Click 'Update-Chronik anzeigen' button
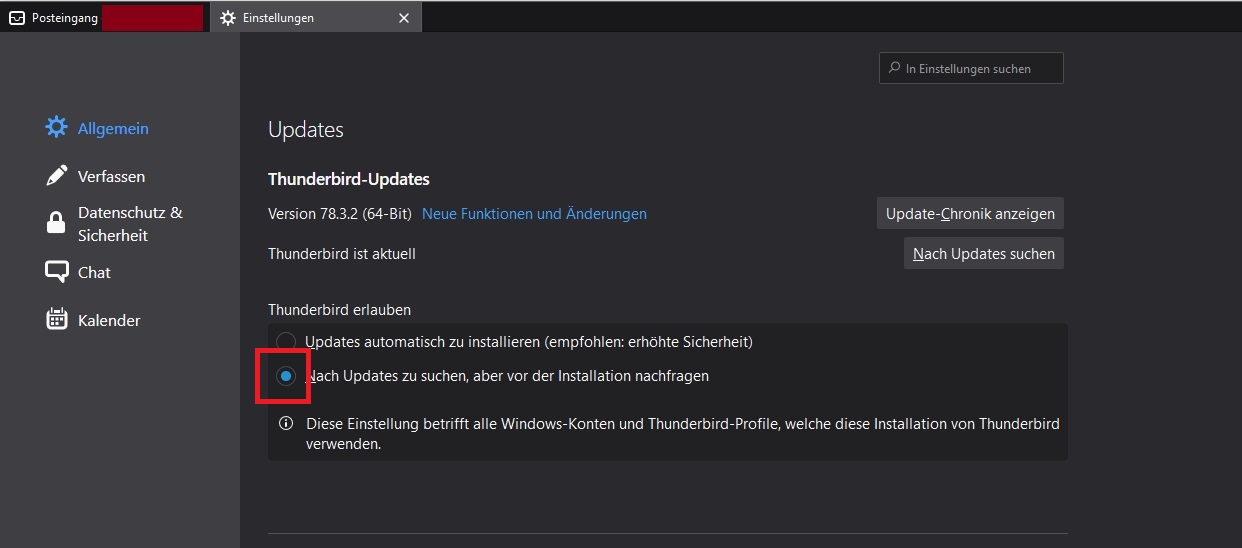The width and height of the screenshot is (1242, 548). click(x=969, y=213)
